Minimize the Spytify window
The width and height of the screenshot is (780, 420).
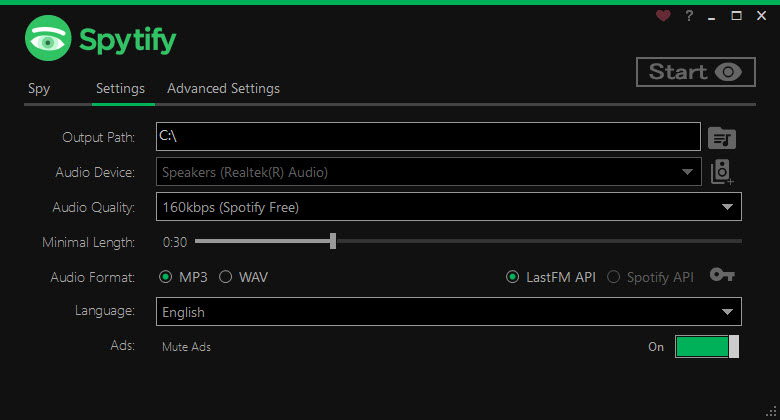712,16
